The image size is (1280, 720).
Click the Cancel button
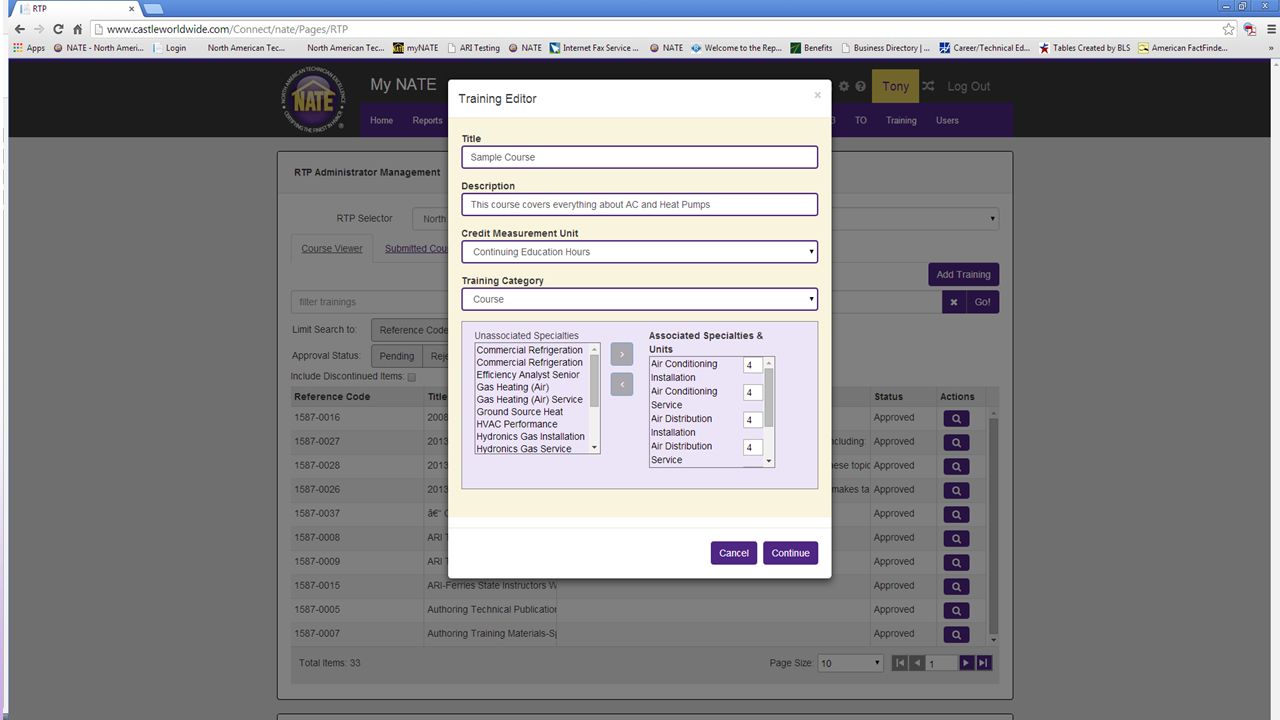pyautogui.click(x=733, y=553)
